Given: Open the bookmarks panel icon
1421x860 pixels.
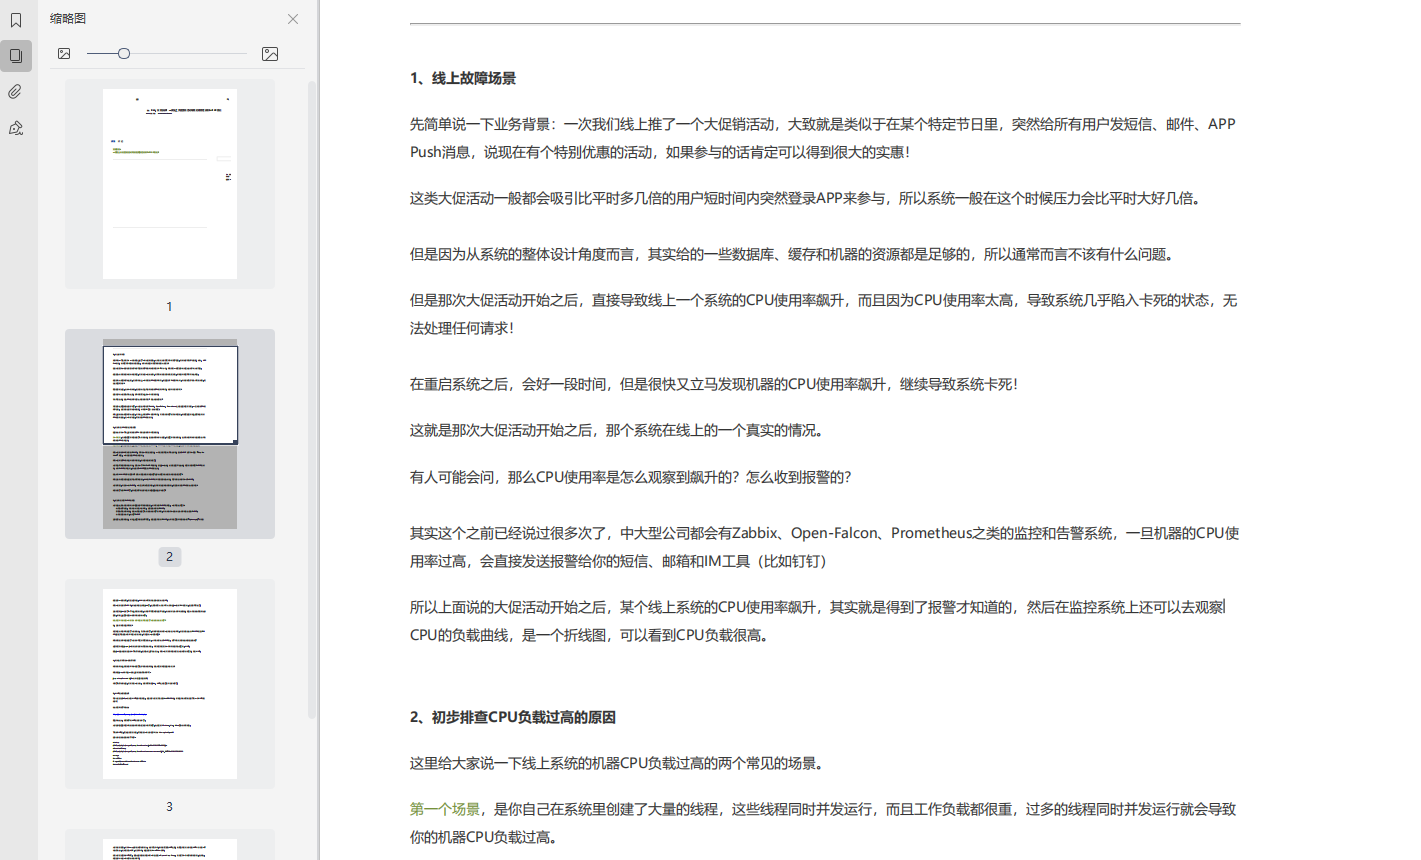Looking at the screenshot, I should click(x=16, y=20).
